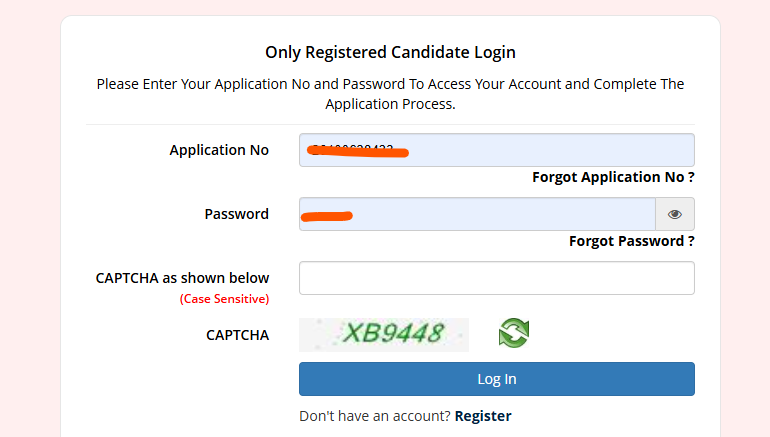Click the red Case Sensitive note
This screenshot has width=770, height=437.
tap(224, 298)
